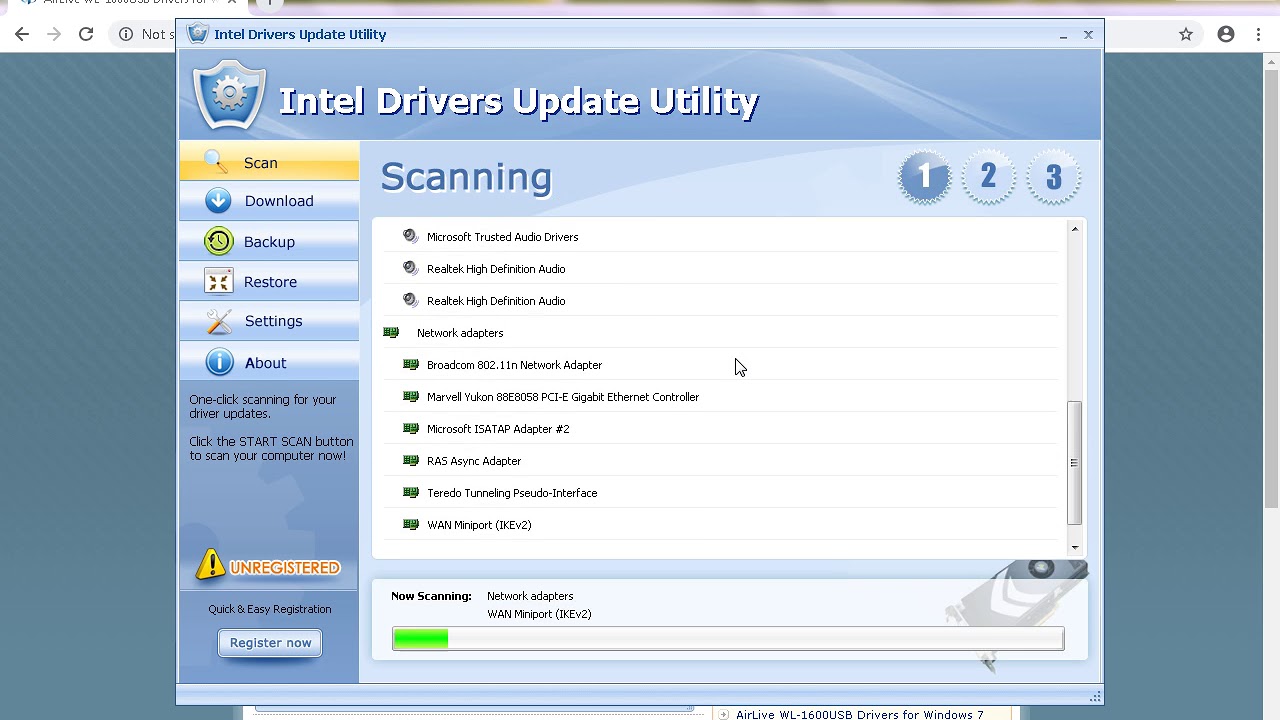Viewport: 1280px width, 720px height.
Task: Click icon beside Teredo Tunneling Pseudo-Interface
Action: [410, 493]
